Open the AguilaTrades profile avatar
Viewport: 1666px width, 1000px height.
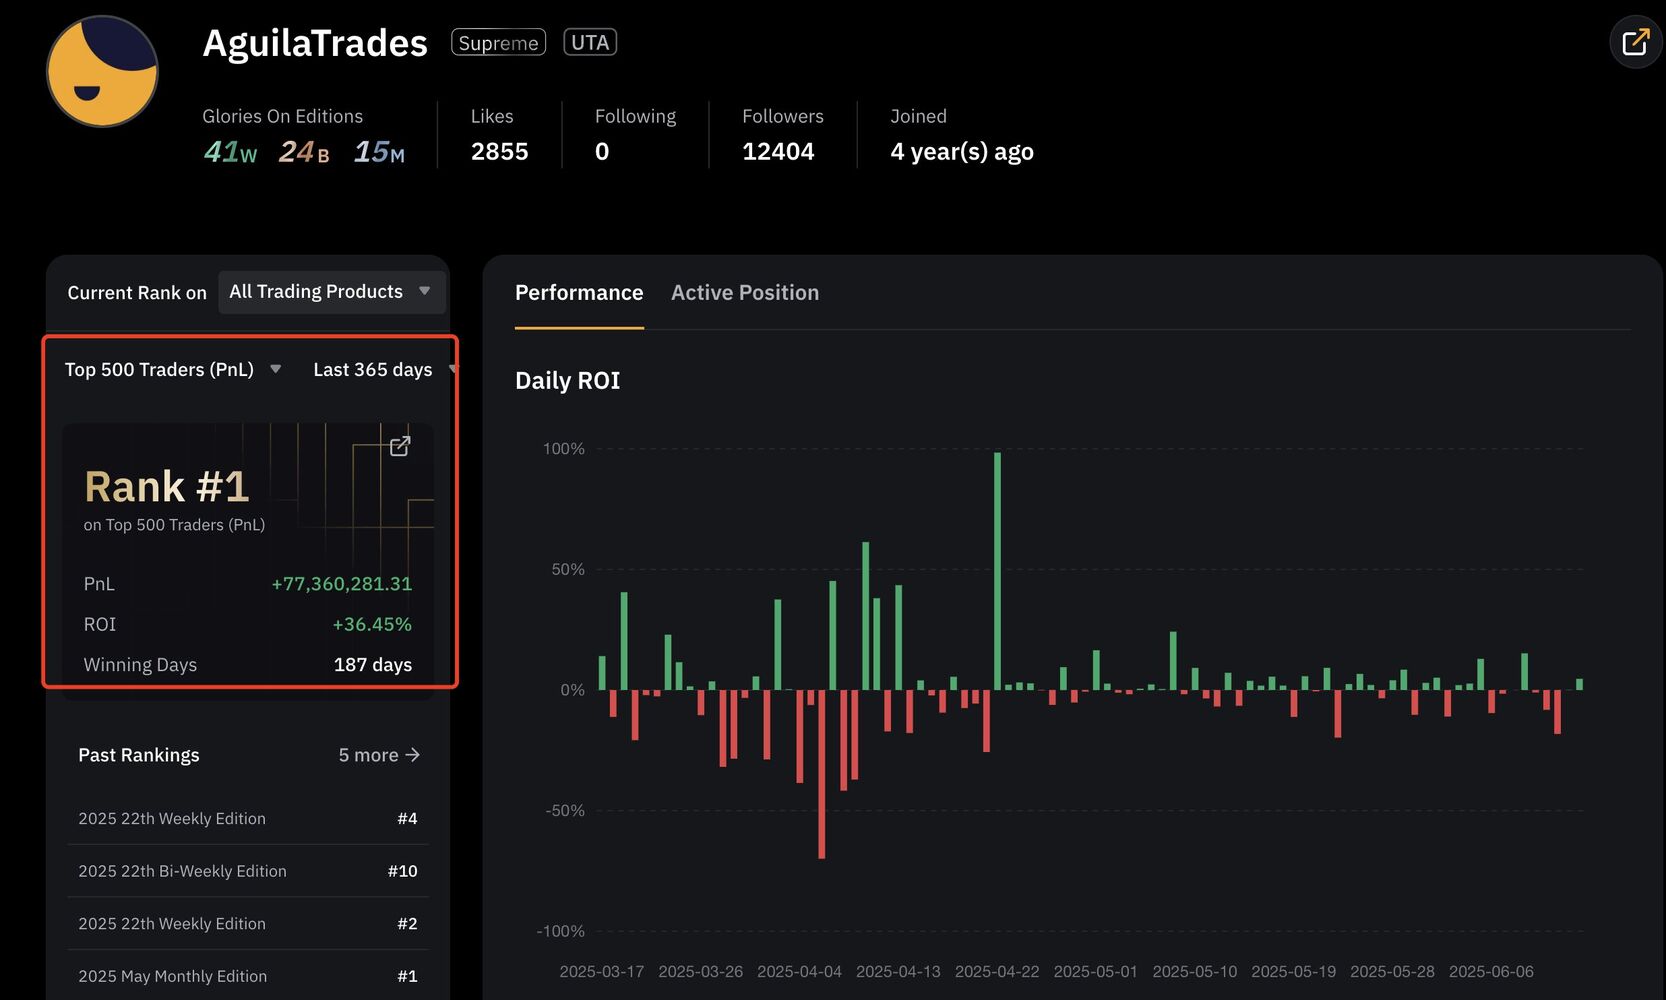(102, 72)
